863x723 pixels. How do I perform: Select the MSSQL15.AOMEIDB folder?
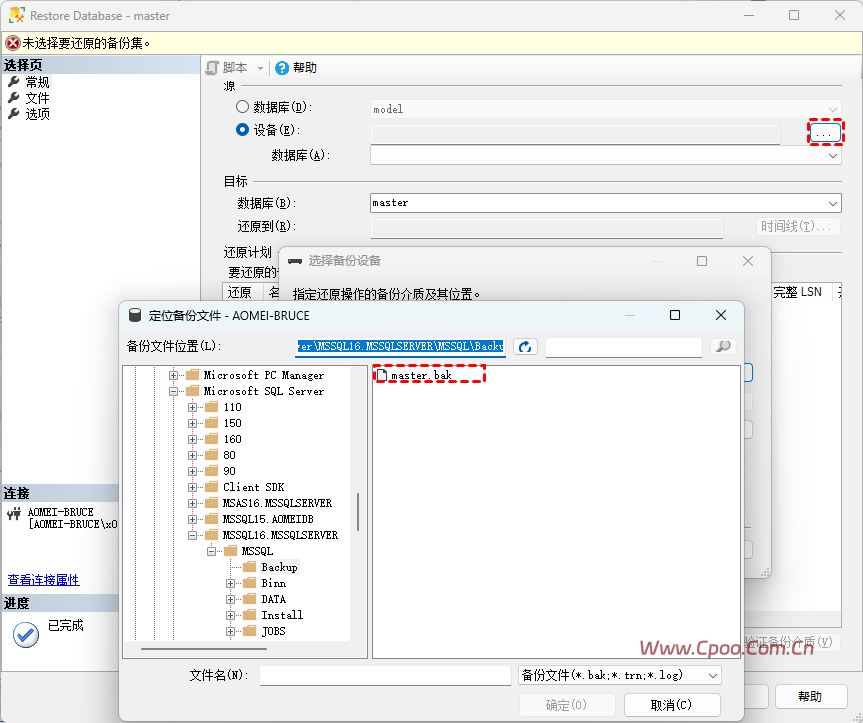pos(268,519)
